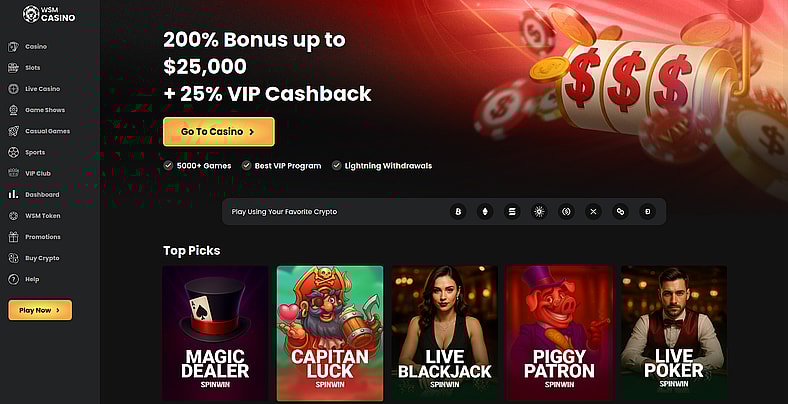Click the Play Now button
Image resolution: width=788 pixels, height=404 pixels.
(x=40, y=310)
